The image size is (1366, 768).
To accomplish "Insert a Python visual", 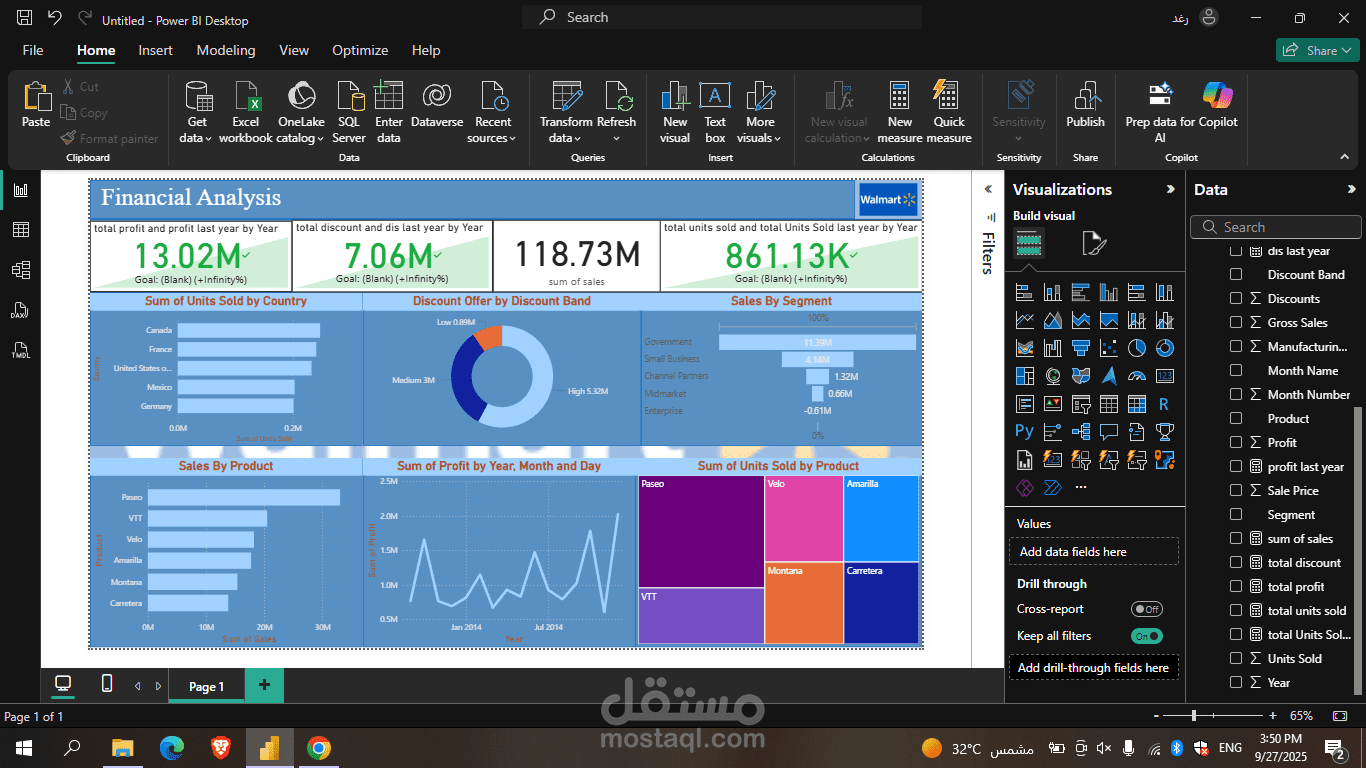I will click(1023, 430).
